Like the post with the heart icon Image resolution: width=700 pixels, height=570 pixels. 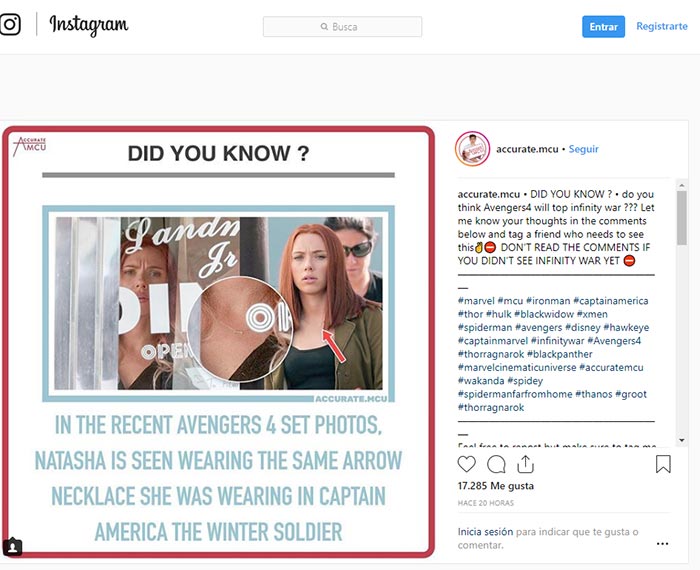pos(467,464)
